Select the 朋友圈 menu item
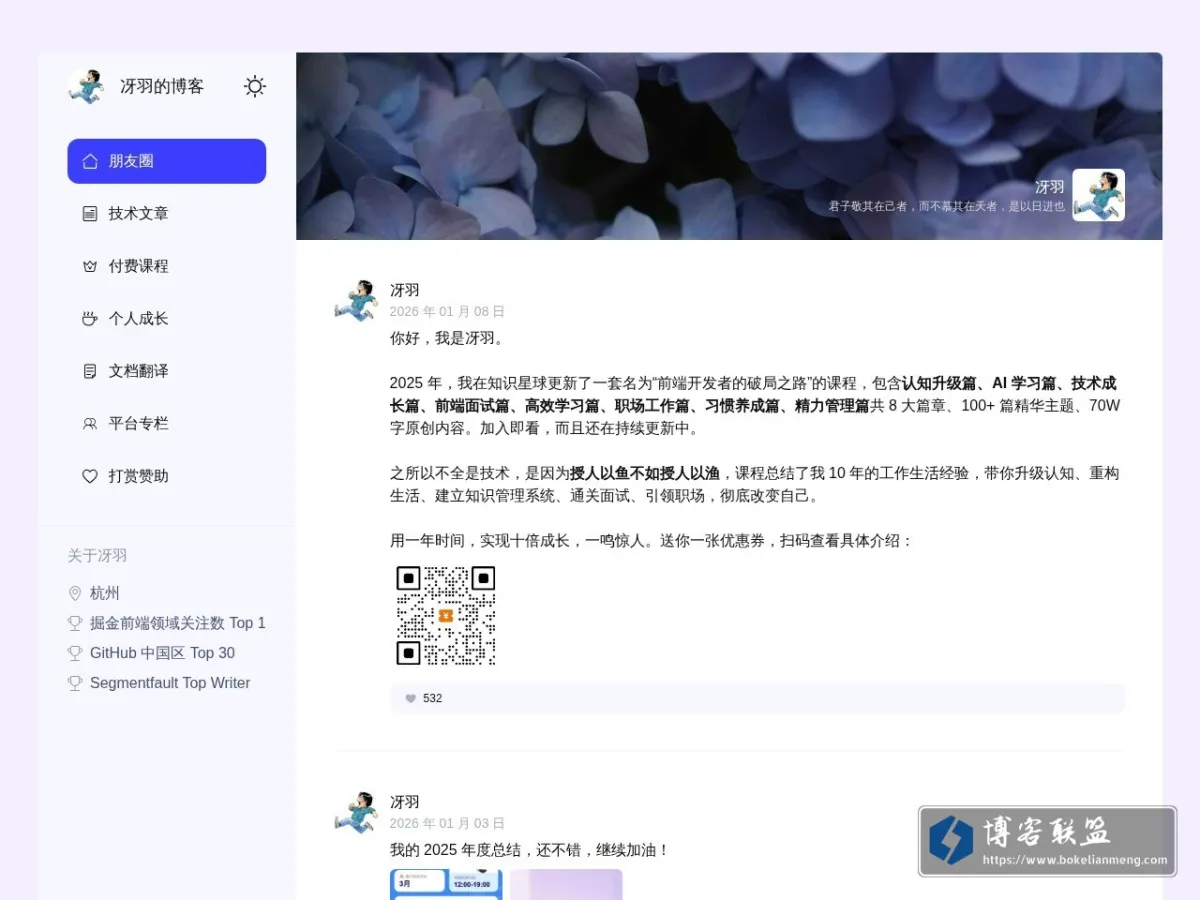This screenshot has height=900, width=1200. 167,161
